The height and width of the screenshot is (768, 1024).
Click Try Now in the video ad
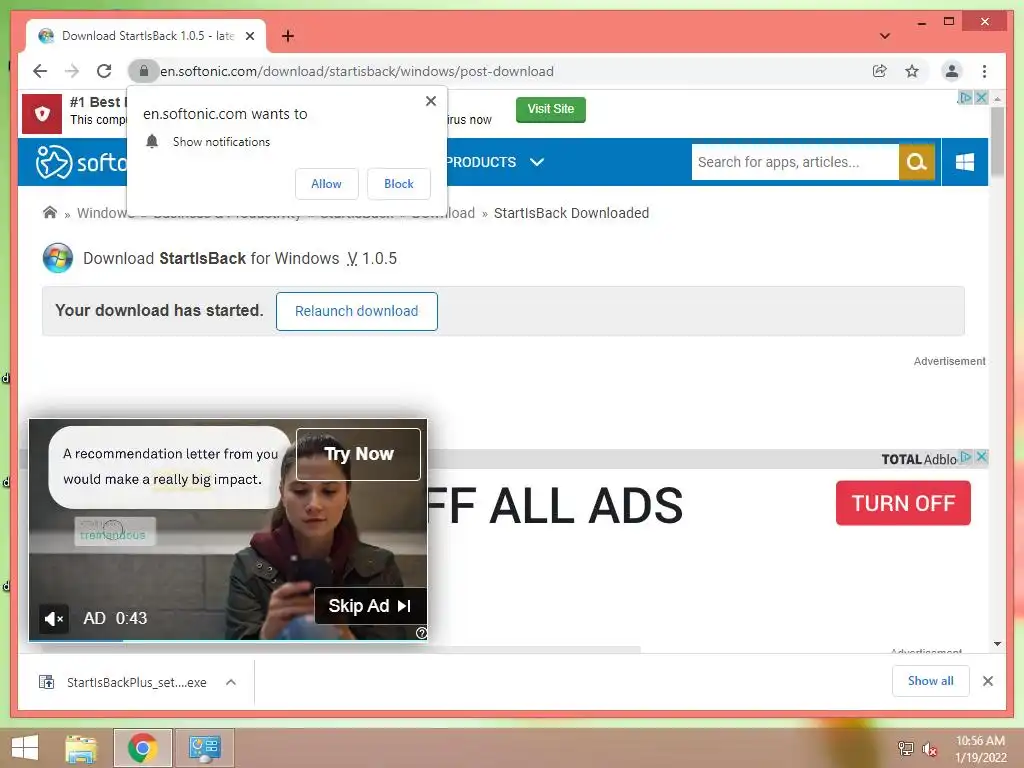click(359, 454)
